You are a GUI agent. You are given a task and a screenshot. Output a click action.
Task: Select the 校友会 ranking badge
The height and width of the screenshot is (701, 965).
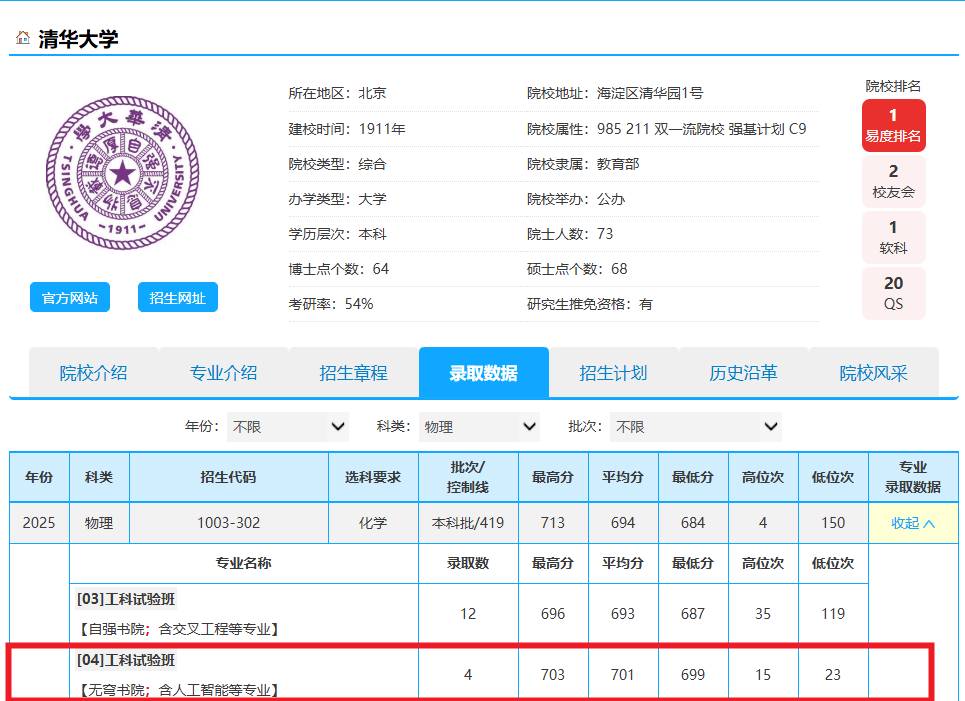pyautogui.click(x=893, y=181)
